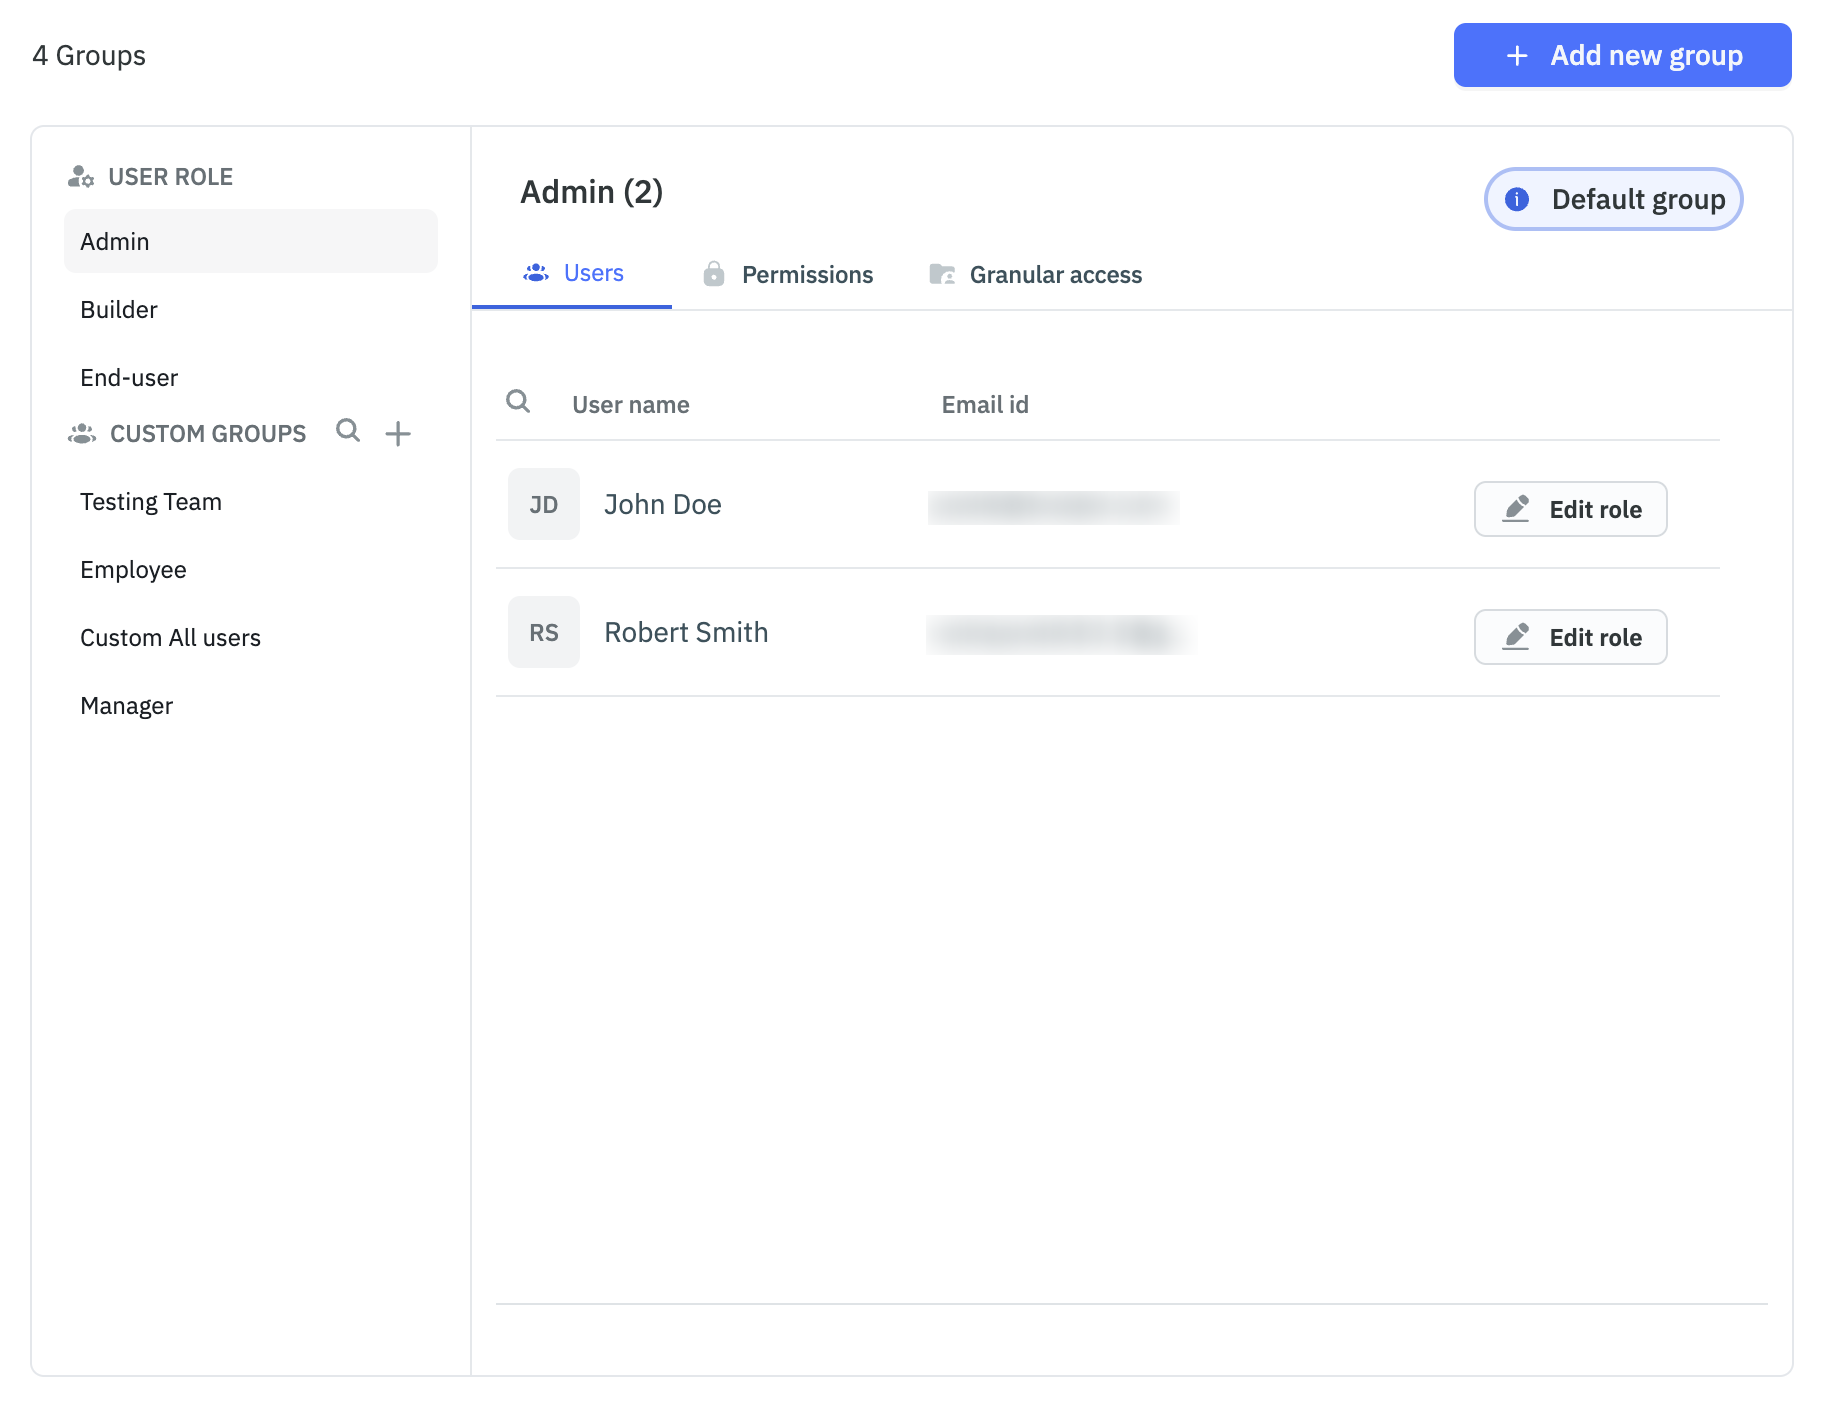Screen dimensions: 1825x1406
Task: Click the USER ROLE header icon
Action: point(80,175)
